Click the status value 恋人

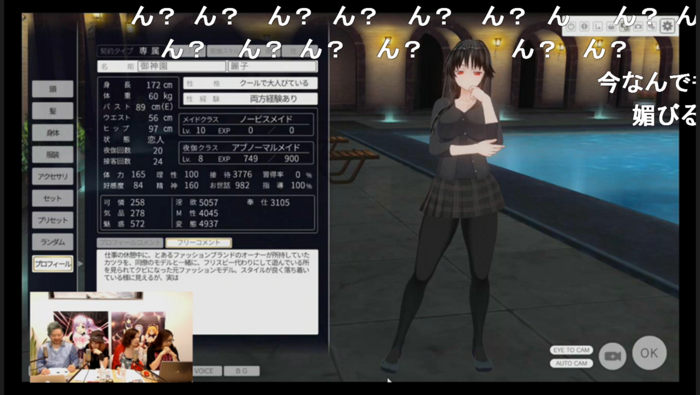(156, 140)
